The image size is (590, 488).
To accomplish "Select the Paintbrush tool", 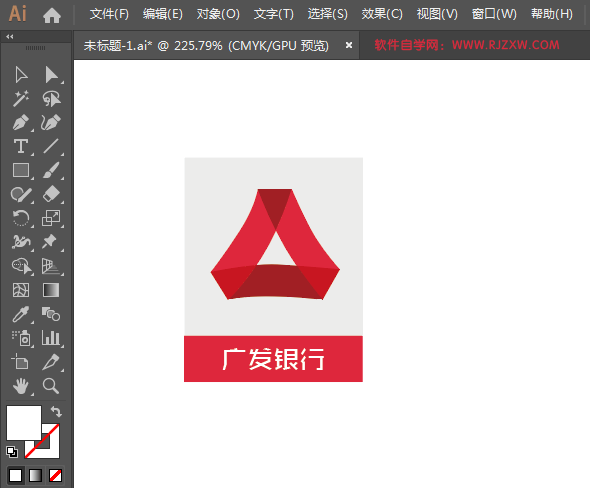I will click(x=51, y=170).
